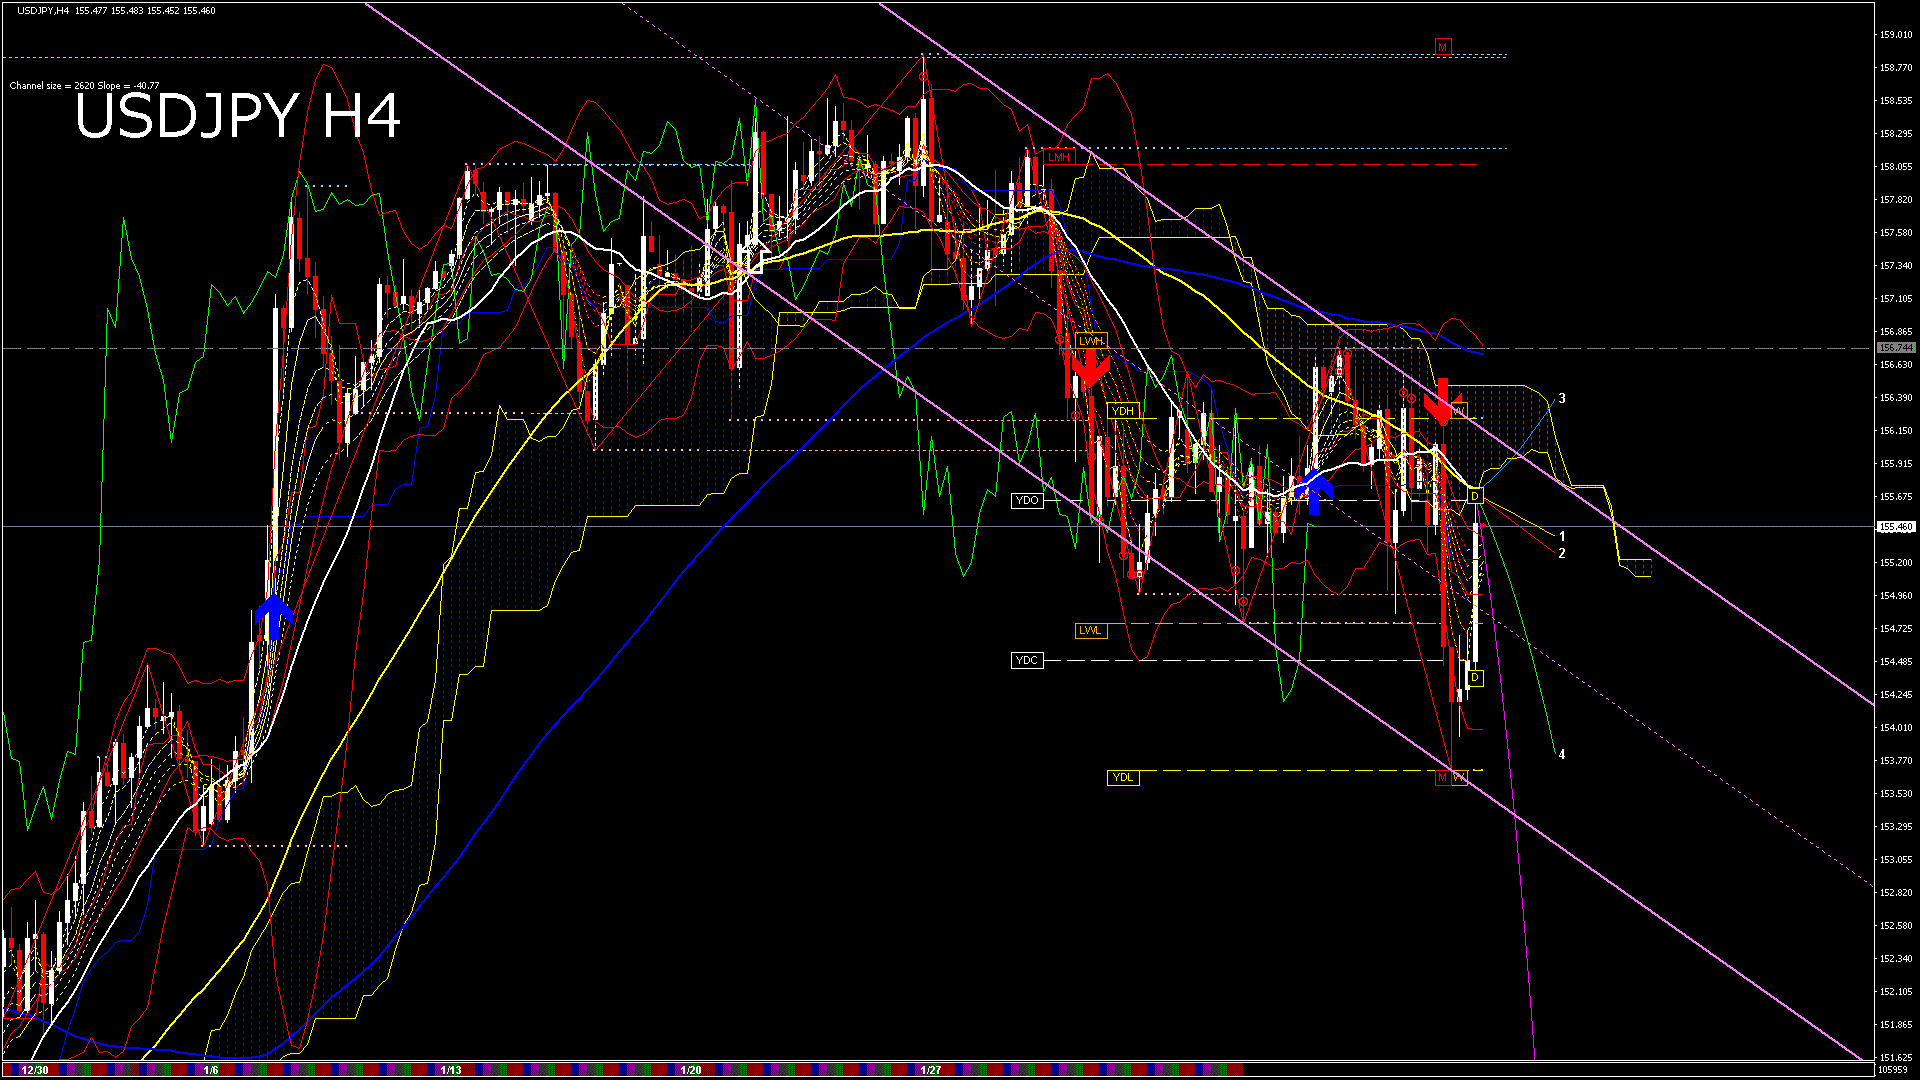Click the highlighted 156.744 price tag
Viewport: 1920px width, 1080px height.
(1896, 348)
